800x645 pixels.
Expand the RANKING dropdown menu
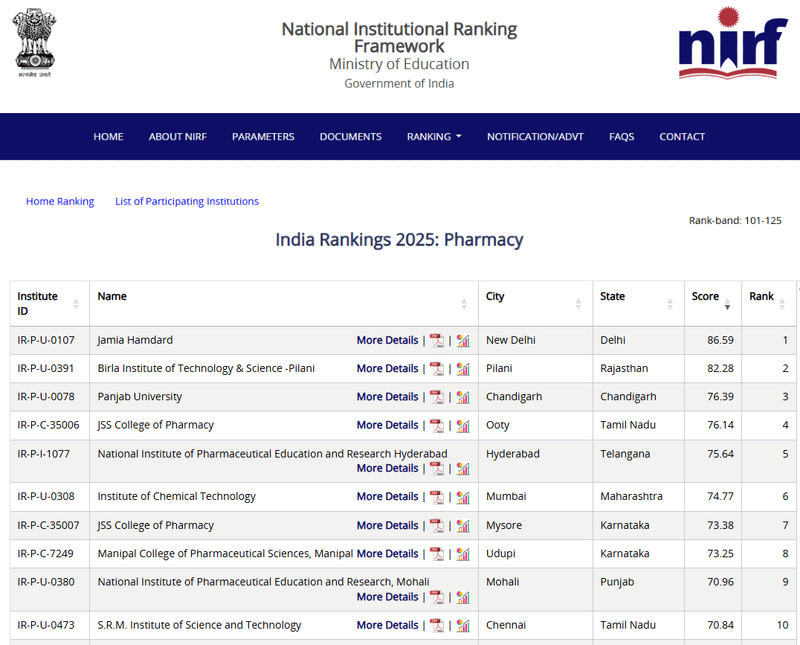tap(434, 137)
